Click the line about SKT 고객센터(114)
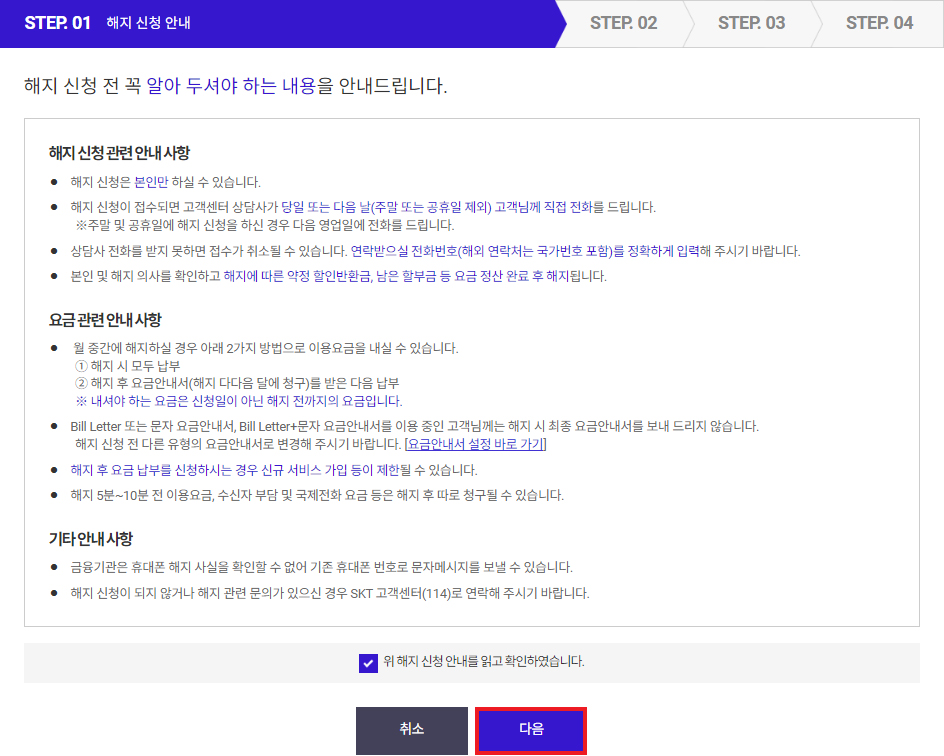Viewport: 944px width, 756px height. (x=330, y=593)
